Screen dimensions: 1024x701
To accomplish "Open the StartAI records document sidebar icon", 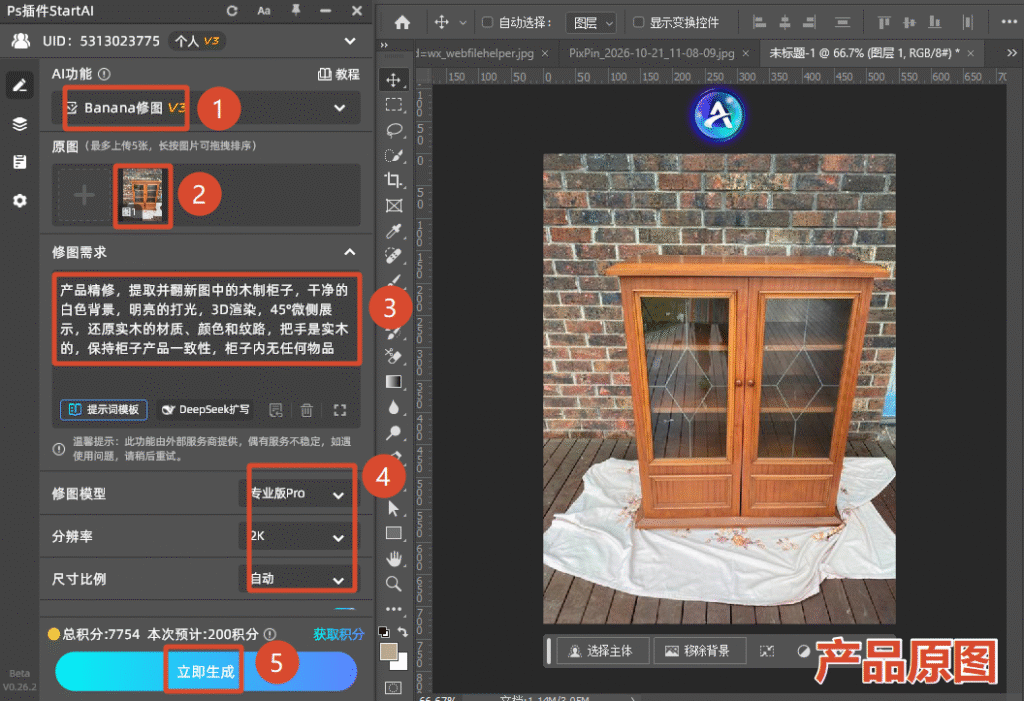I will coord(20,162).
